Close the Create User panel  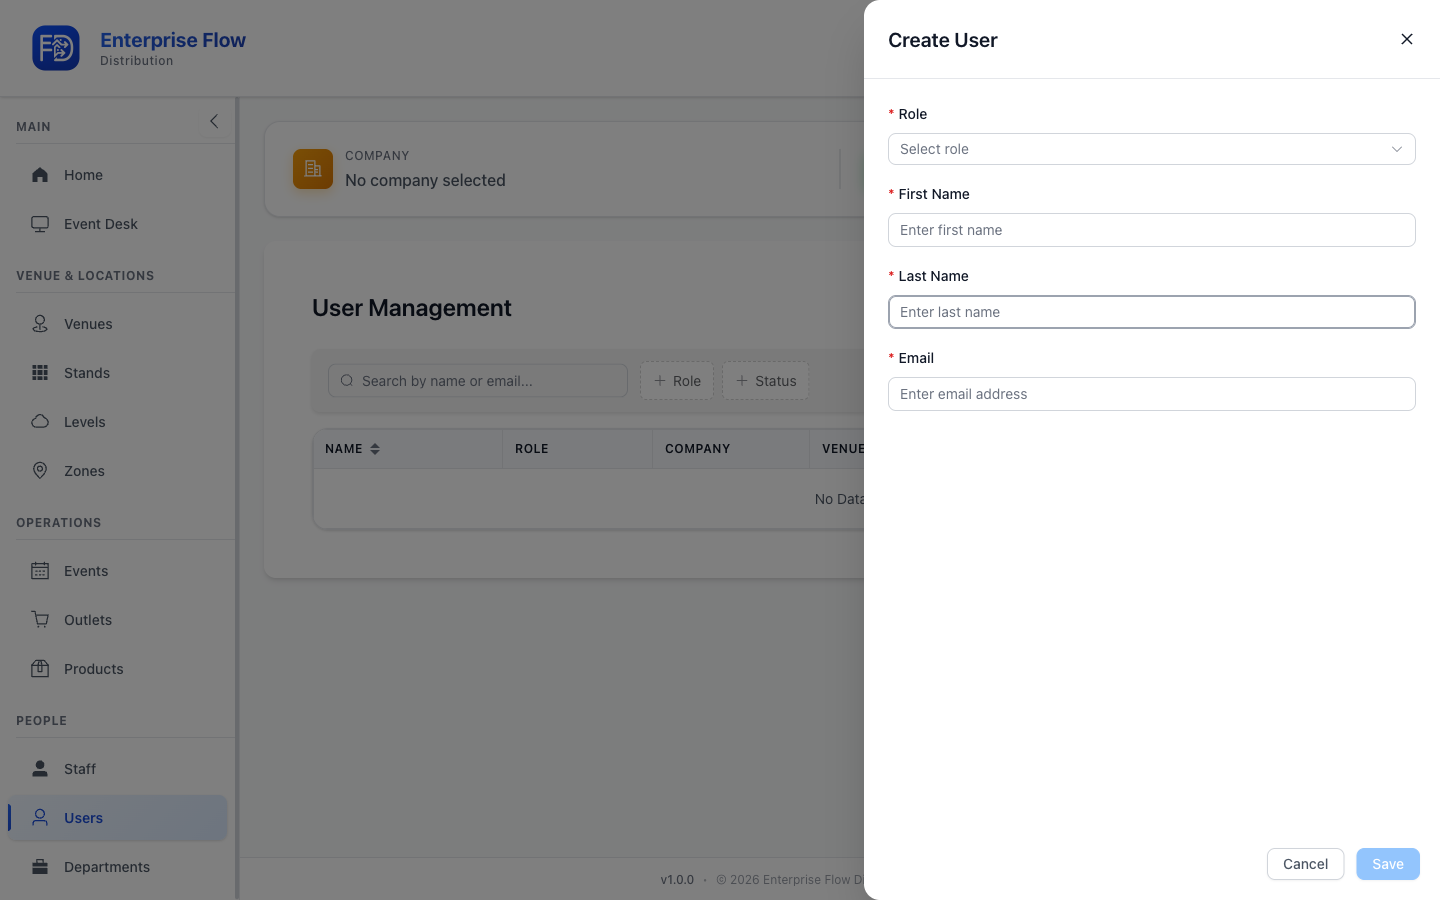click(x=1407, y=39)
